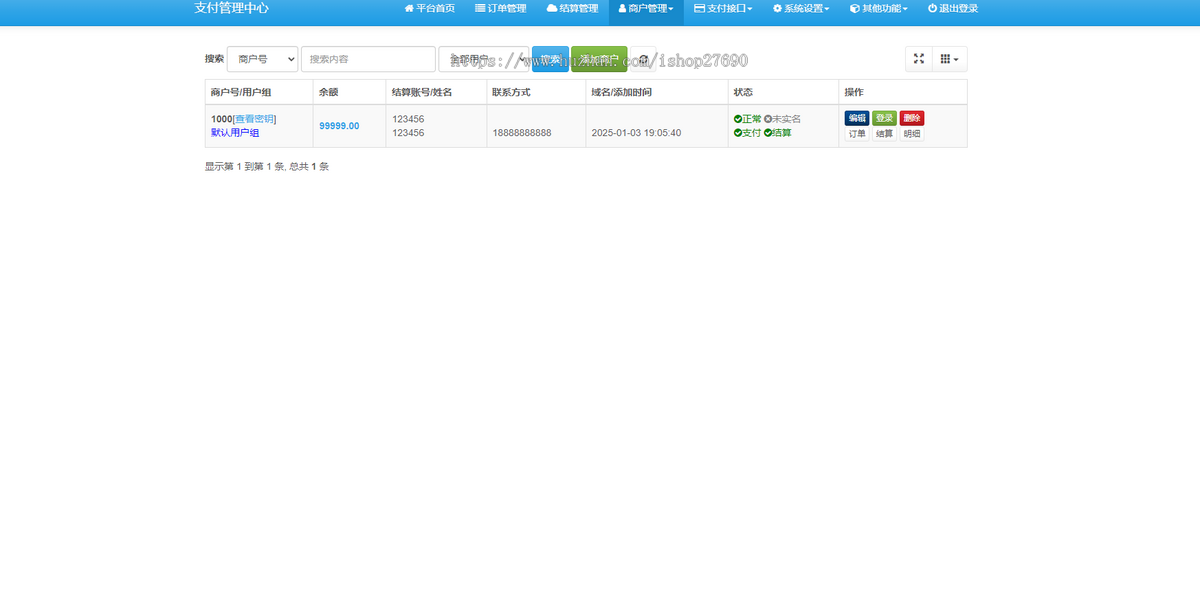
Task: Click pagination text 显示第 1 到第 1 条
Action: (x=244, y=167)
